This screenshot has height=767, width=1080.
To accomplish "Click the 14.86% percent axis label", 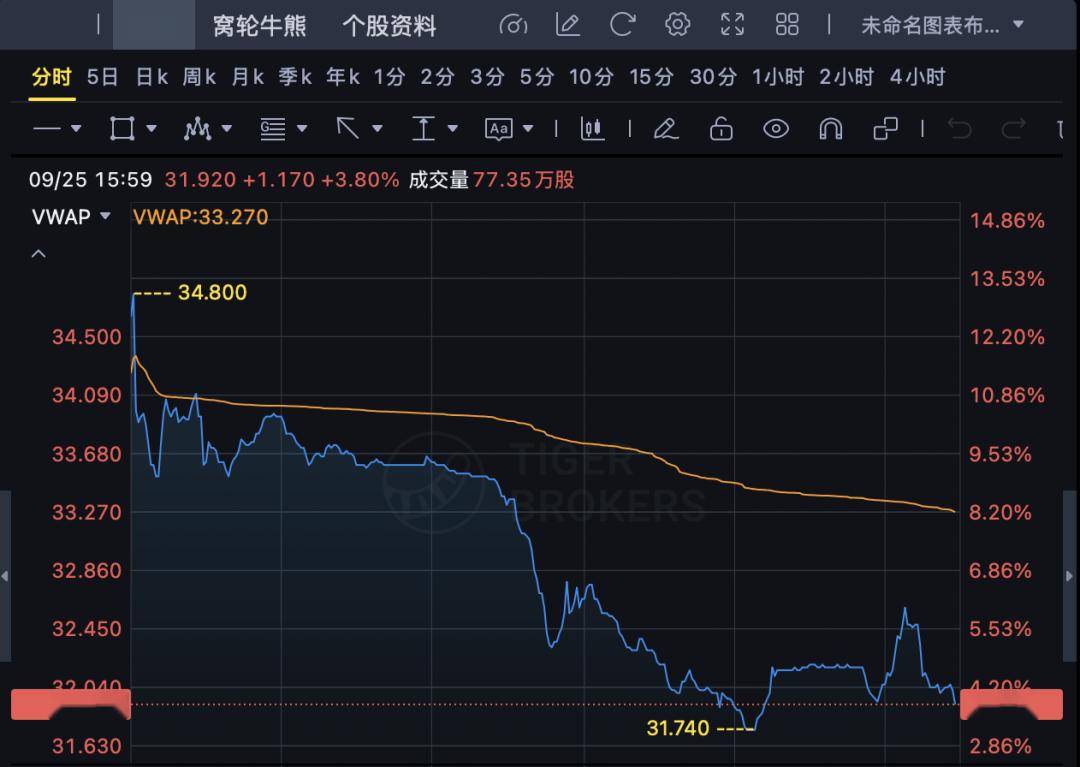I will coord(1007,220).
